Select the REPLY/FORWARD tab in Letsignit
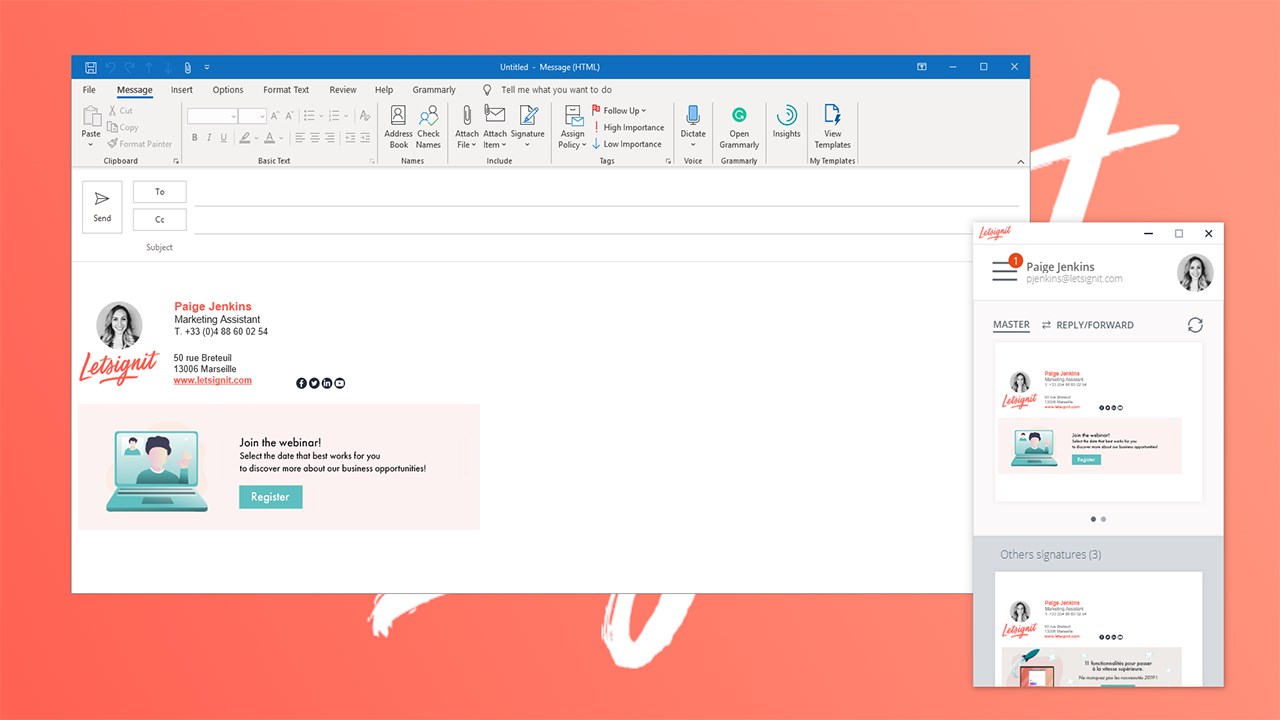The image size is (1280, 720). pyautogui.click(x=1088, y=325)
